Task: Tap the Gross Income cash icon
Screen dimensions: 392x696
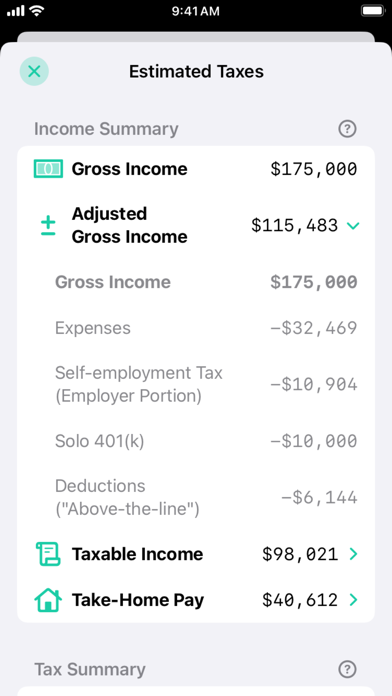Action: click(48, 169)
